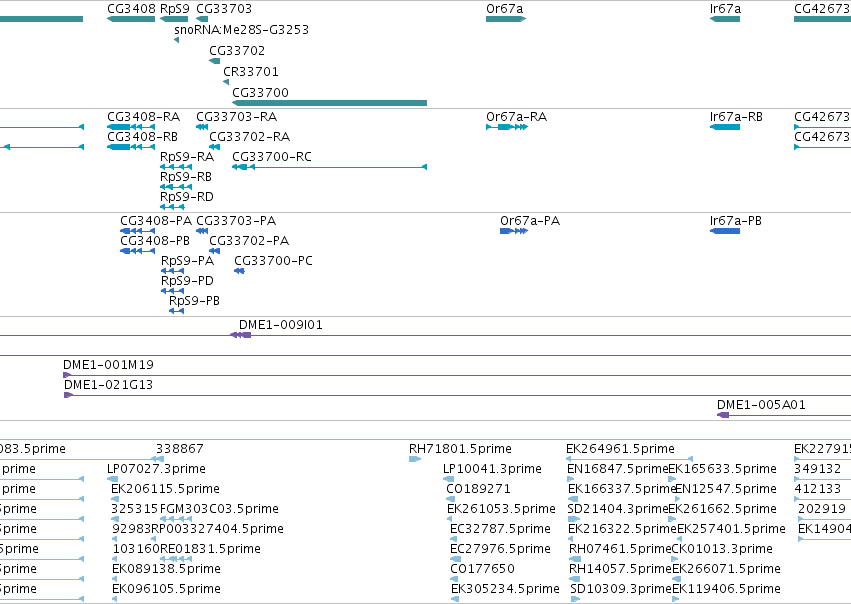Click the Or67a gene label
Image resolution: width=851 pixels, height=604 pixels.
(505, 9)
